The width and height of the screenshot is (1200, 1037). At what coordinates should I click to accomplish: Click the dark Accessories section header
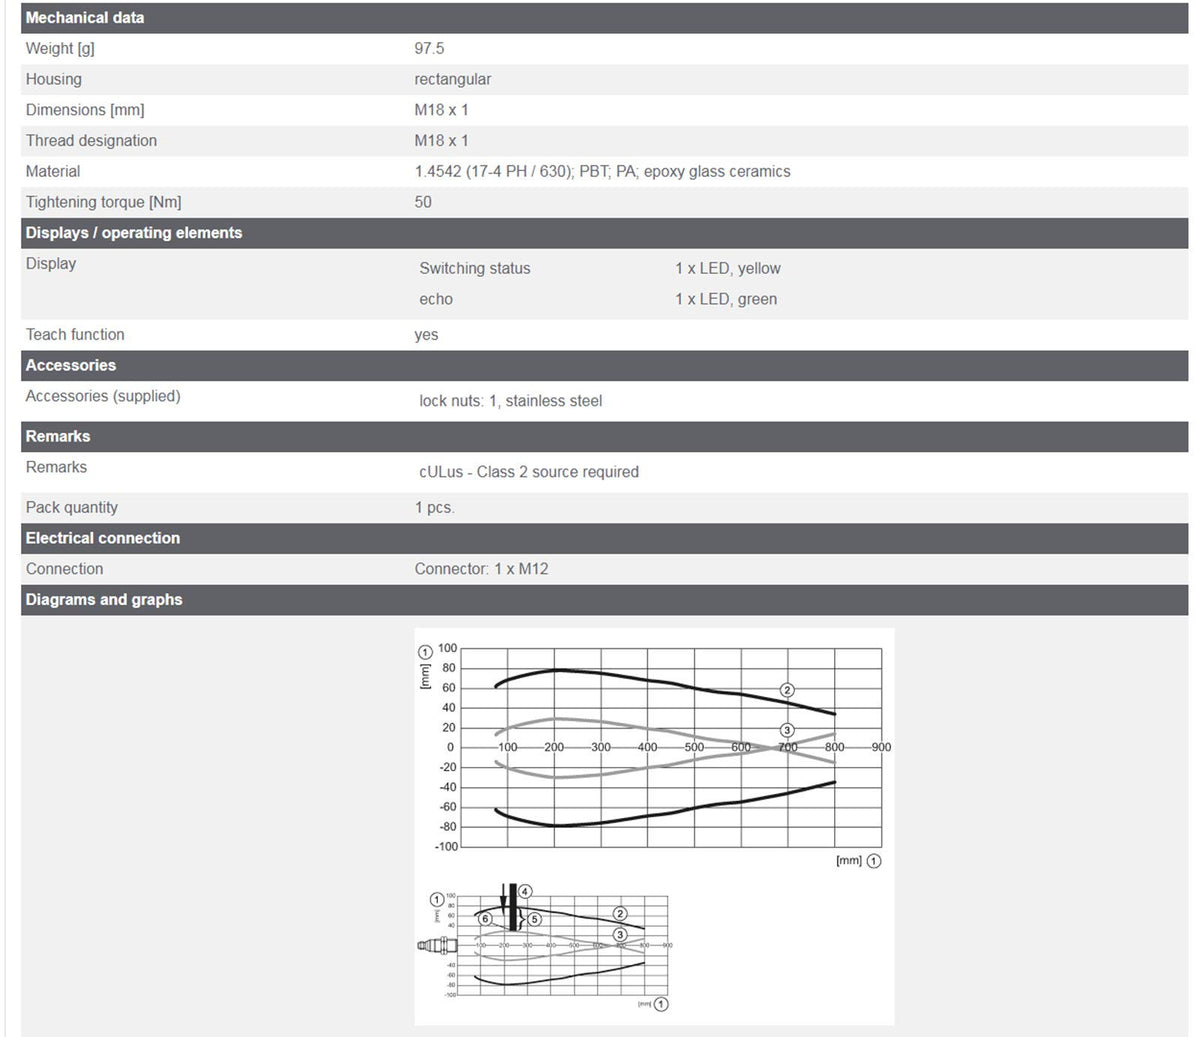(x=604, y=365)
